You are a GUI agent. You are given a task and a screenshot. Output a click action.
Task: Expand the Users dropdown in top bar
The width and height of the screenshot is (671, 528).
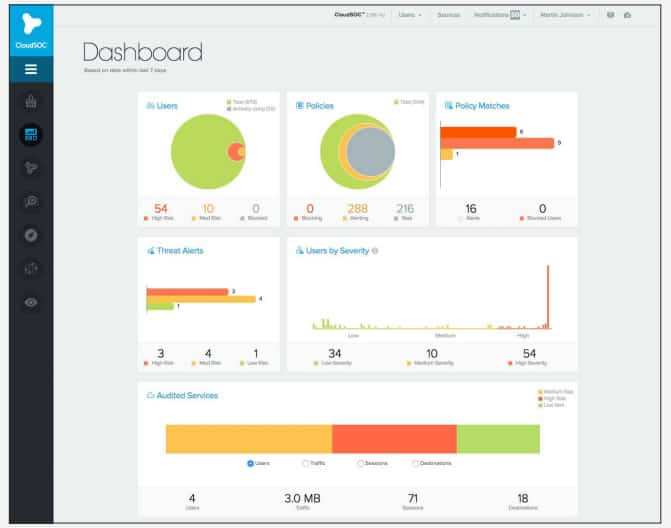coord(410,15)
